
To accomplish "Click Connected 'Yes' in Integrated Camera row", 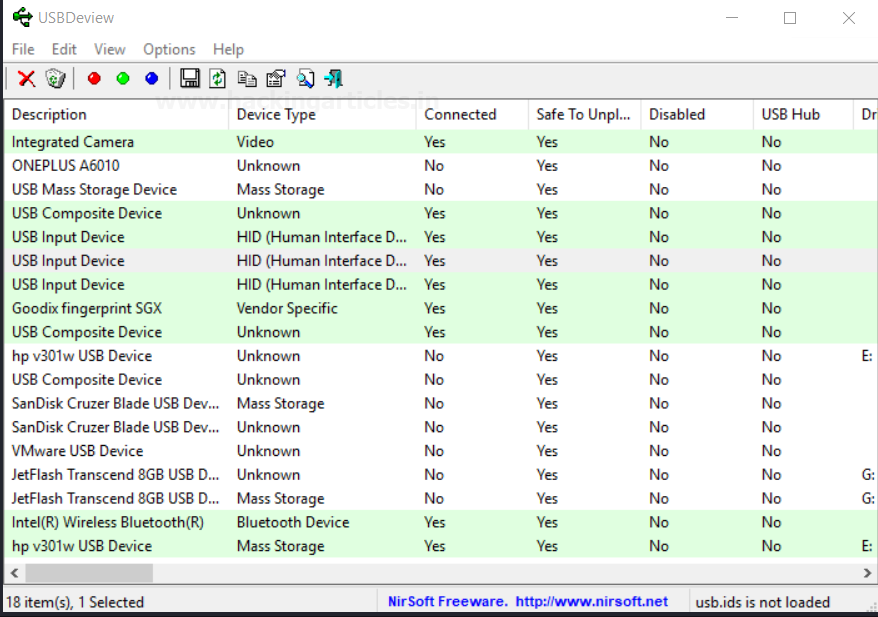I will (x=435, y=142).
